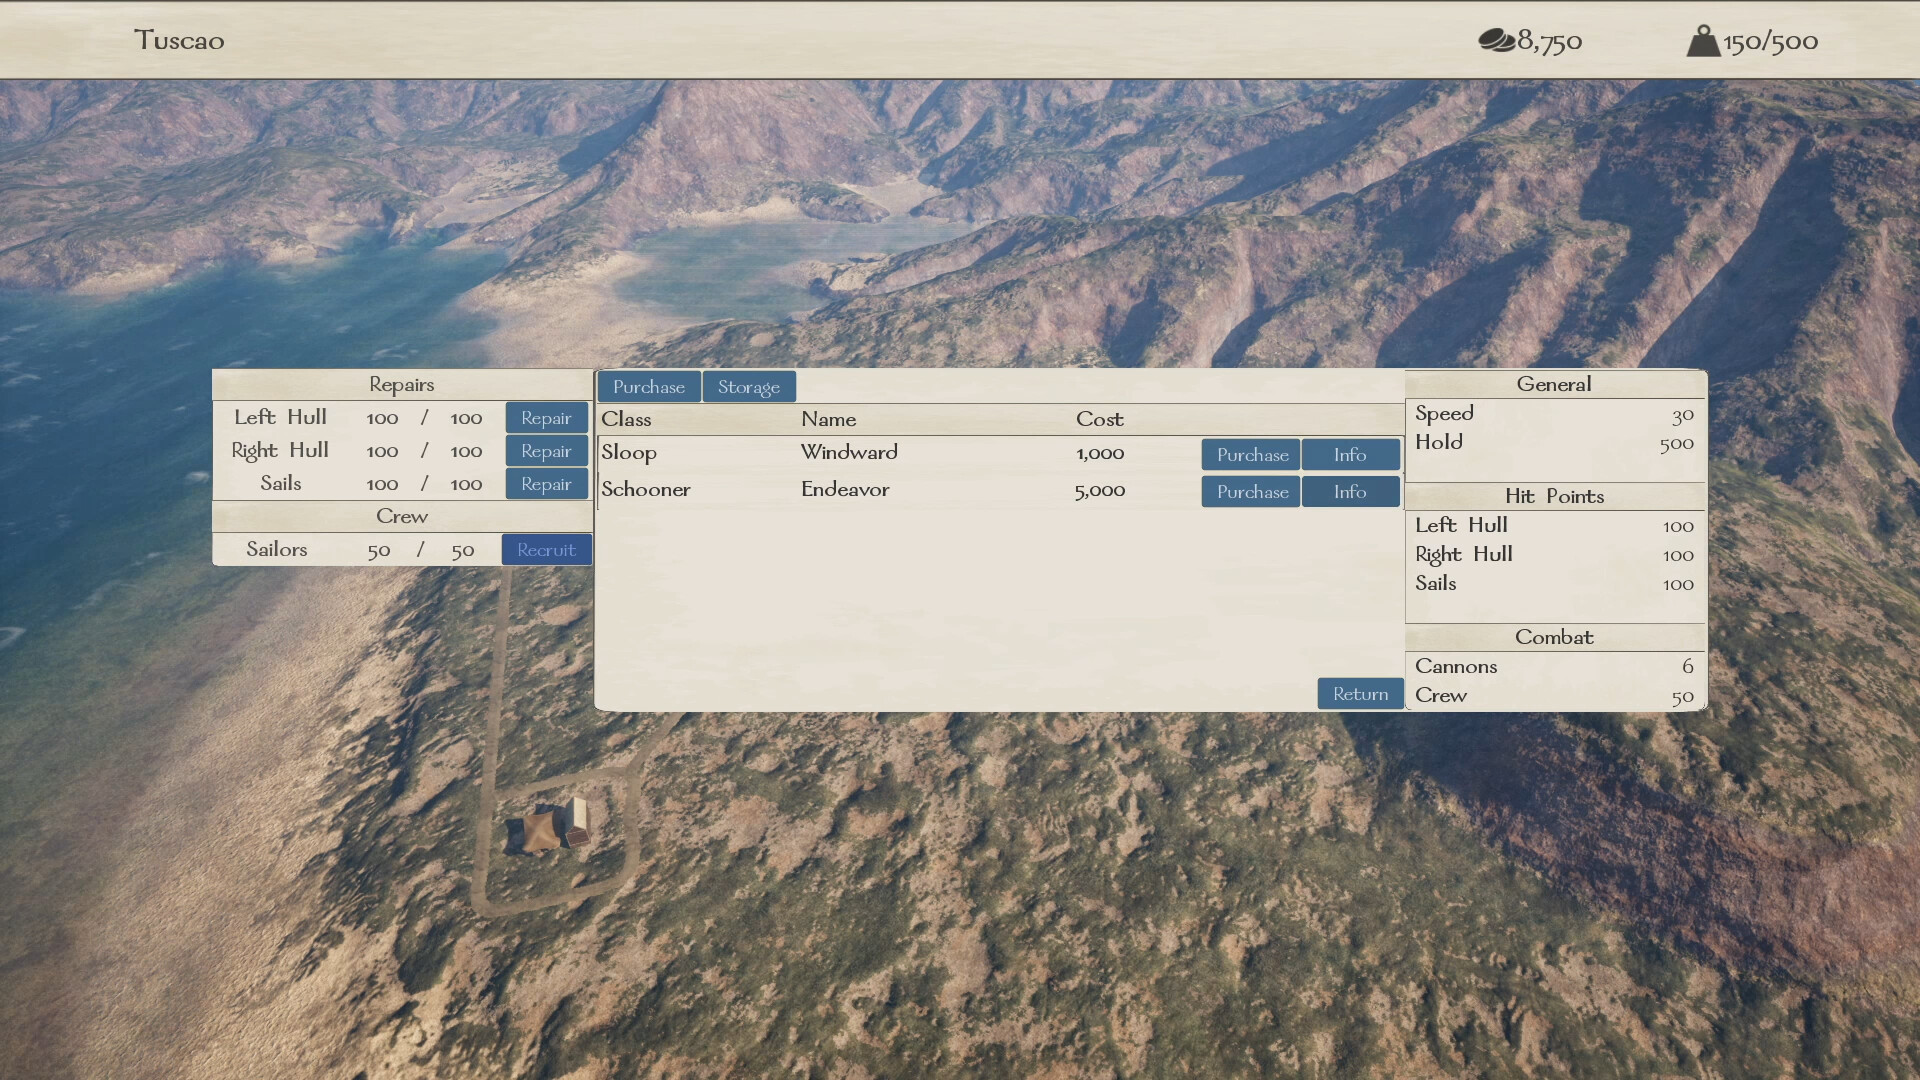
Task: Click the 8,750 gold amount
Action: pyautogui.click(x=1549, y=41)
